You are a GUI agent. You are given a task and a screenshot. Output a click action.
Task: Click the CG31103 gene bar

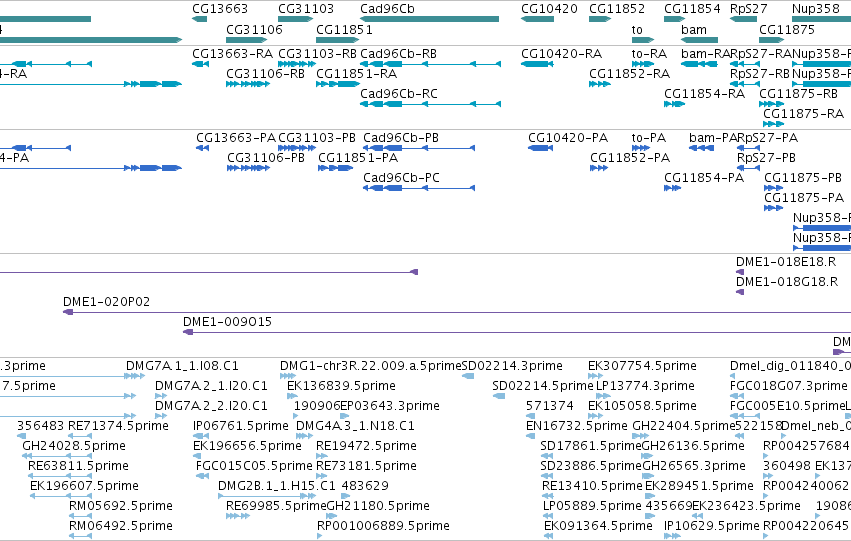point(295,19)
